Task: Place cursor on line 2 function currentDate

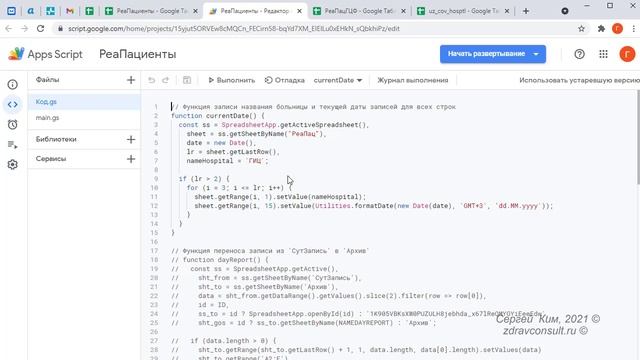Action: click(x=218, y=116)
